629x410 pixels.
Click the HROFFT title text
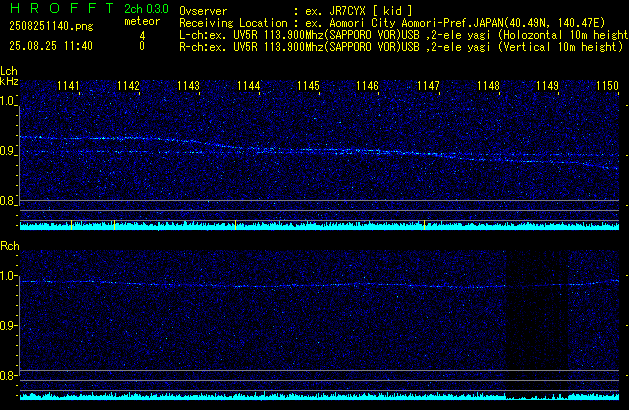(x=62, y=8)
